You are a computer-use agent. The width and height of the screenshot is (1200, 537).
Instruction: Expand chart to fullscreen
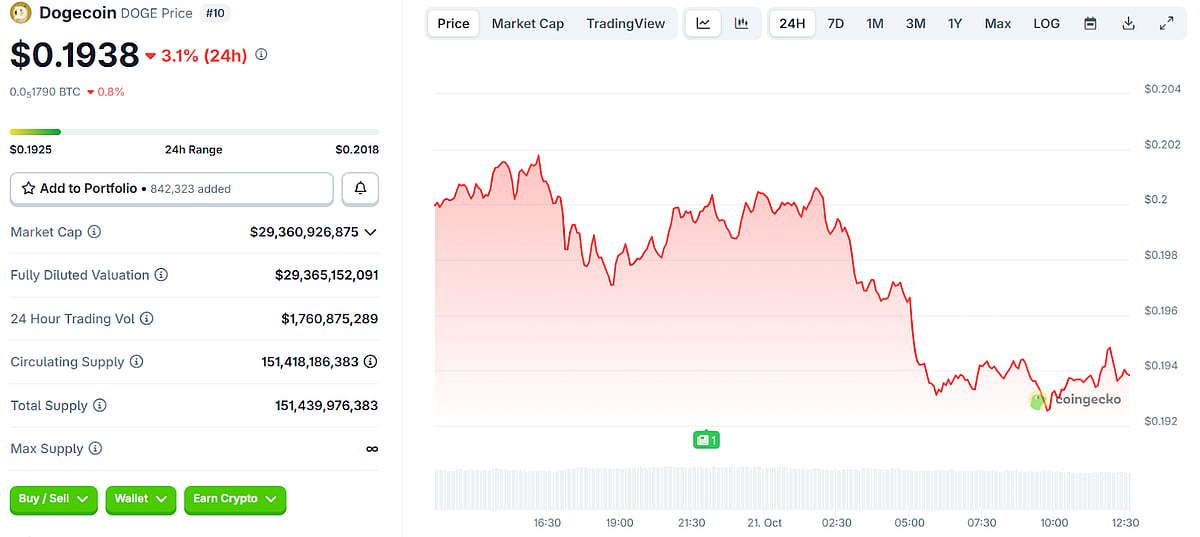click(x=1167, y=23)
